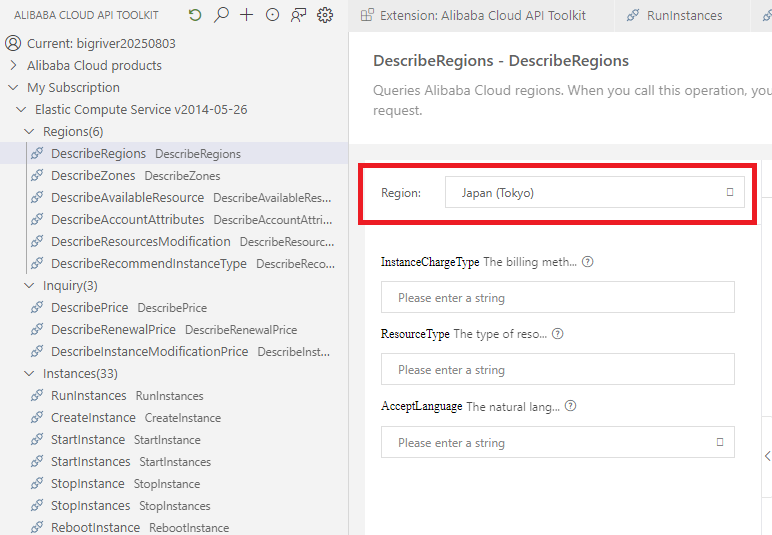Image resolution: width=772 pixels, height=535 pixels.
Task: Open the search API magnifier icon
Action: (221, 15)
